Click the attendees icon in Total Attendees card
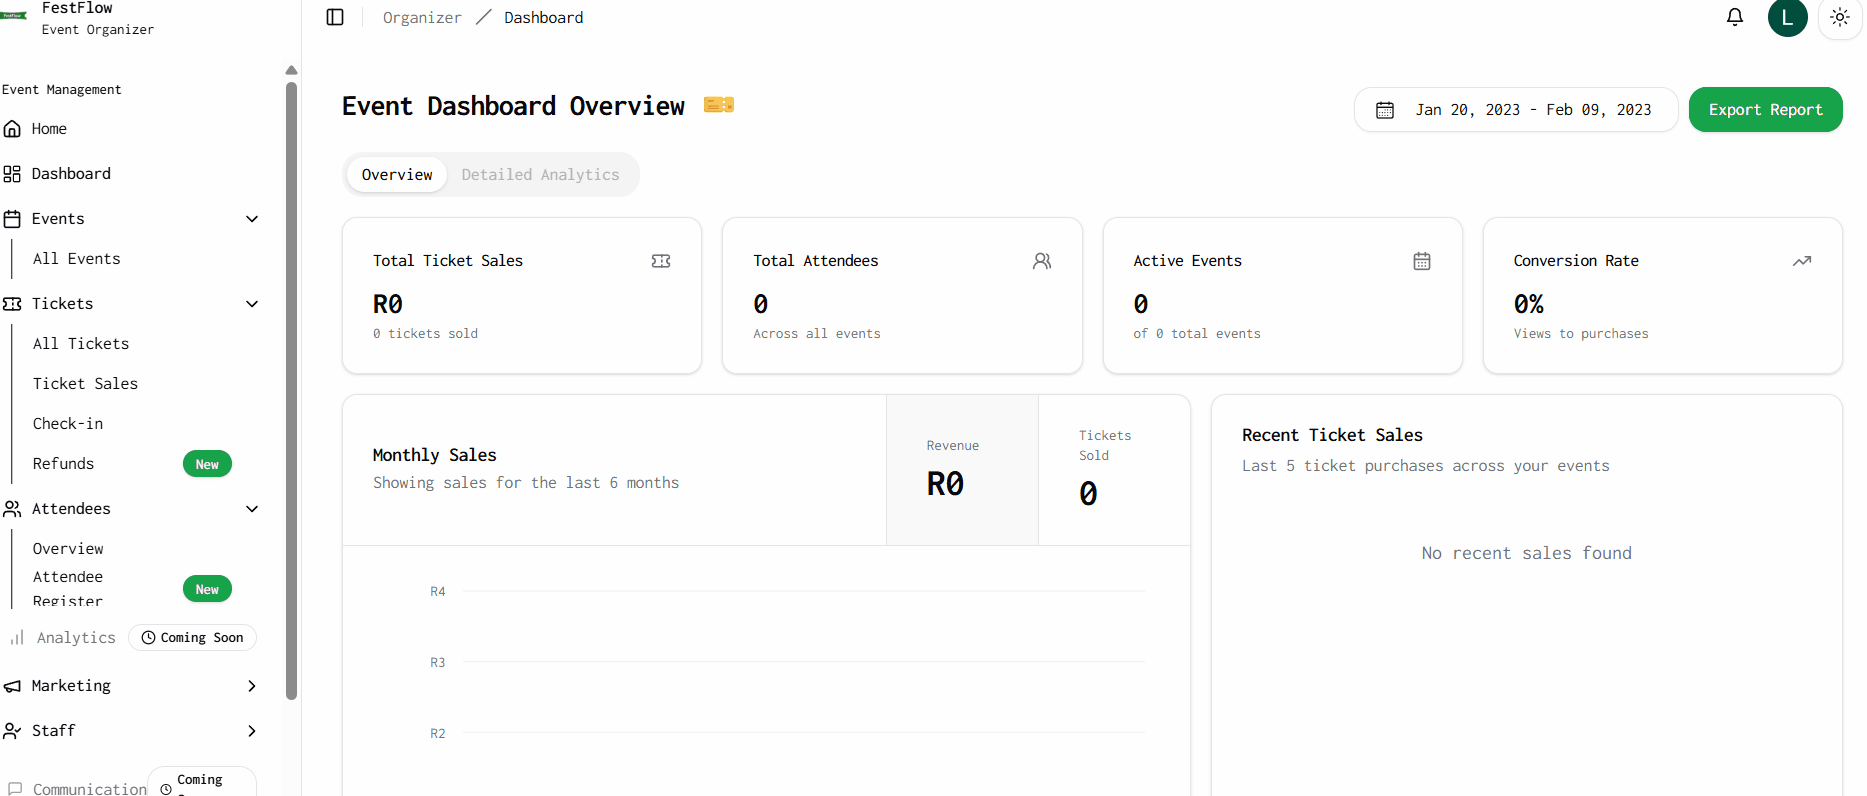This screenshot has width=1867, height=796. tap(1041, 261)
